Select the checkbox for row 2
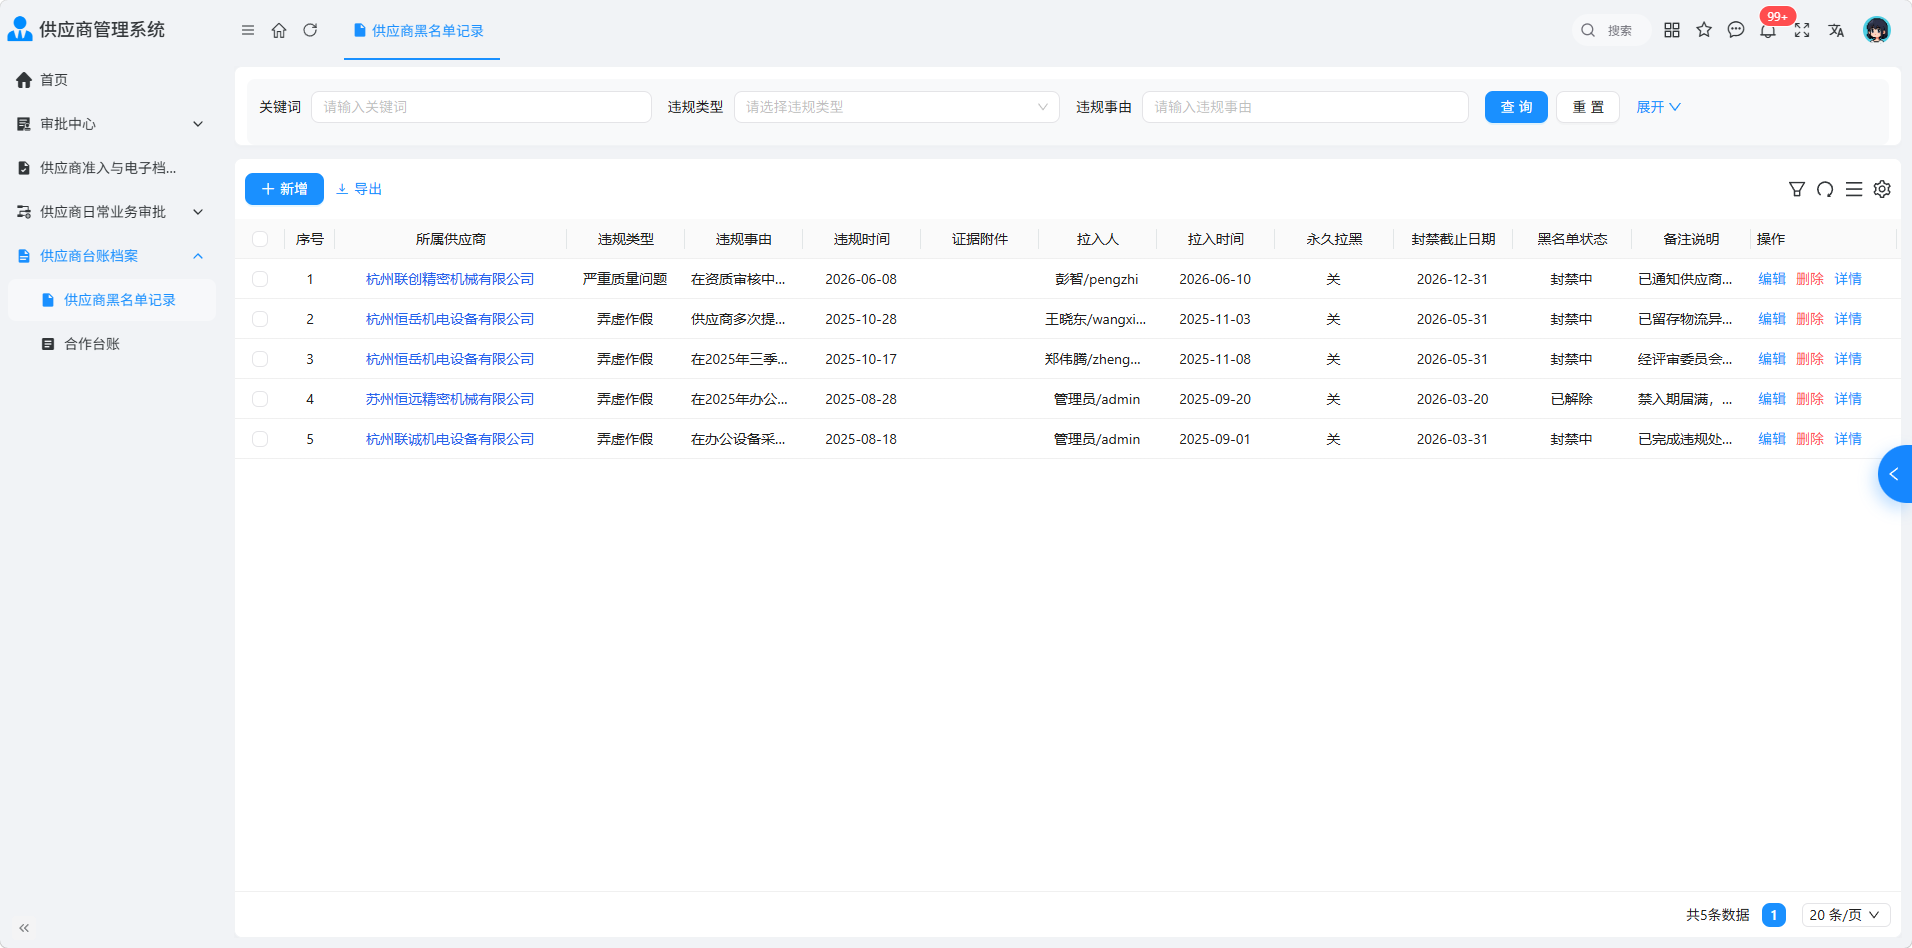Viewport: 1912px width, 948px height. [x=260, y=319]
